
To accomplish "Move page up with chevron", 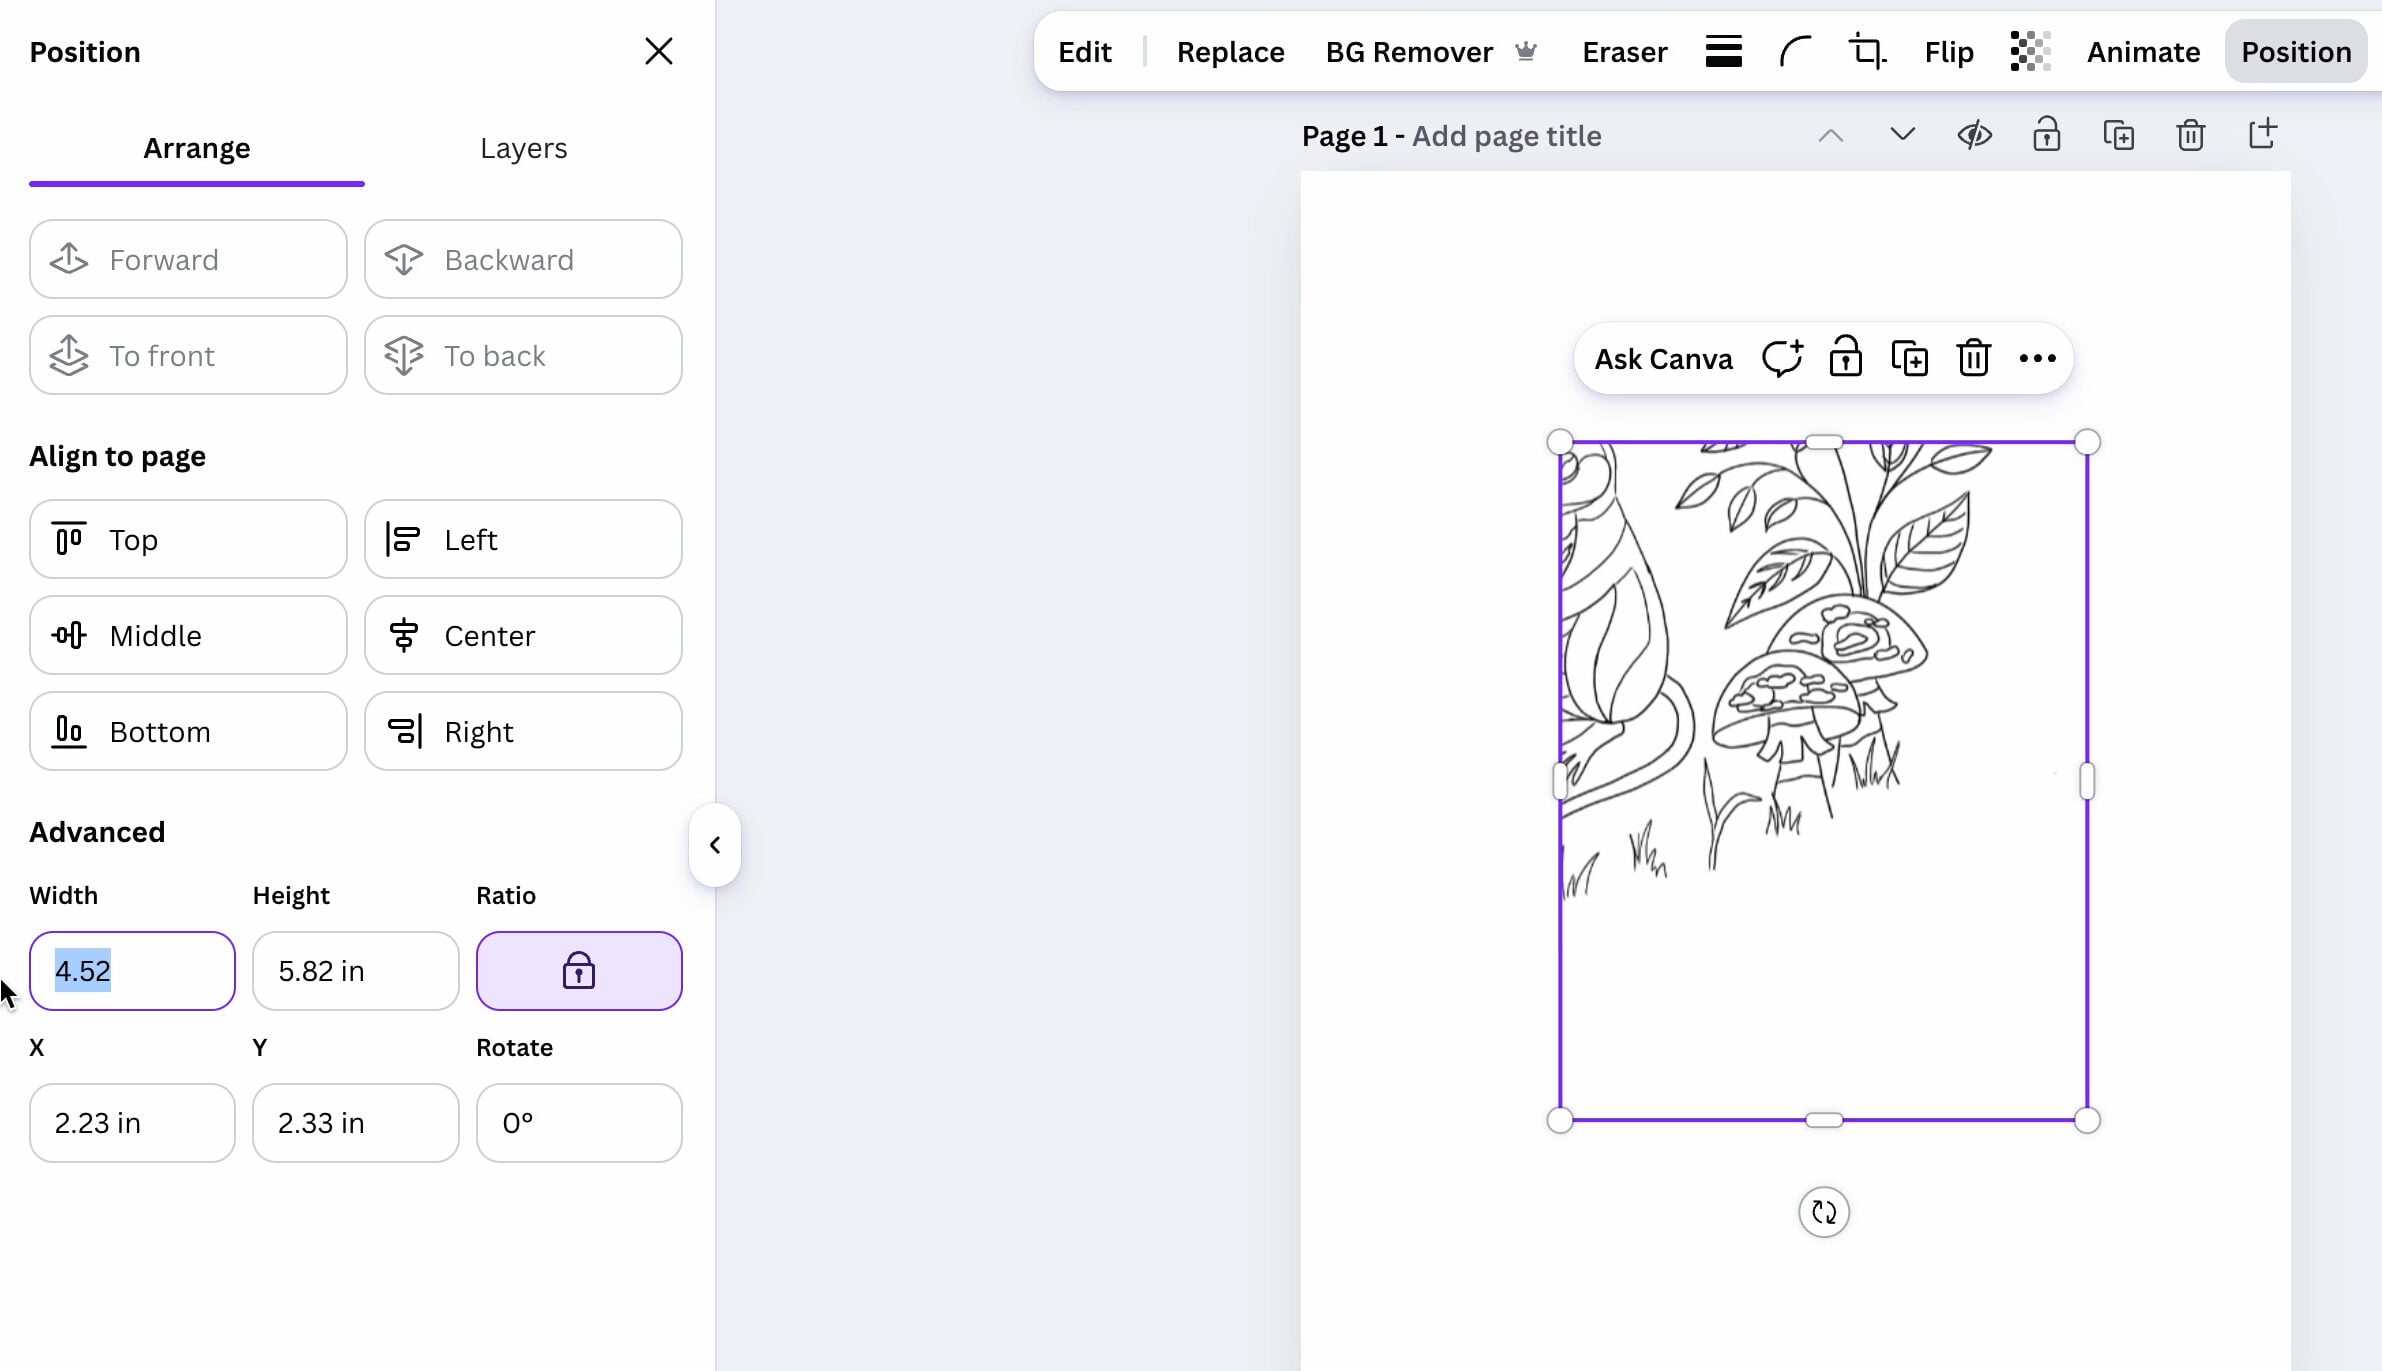I will 1830,136.
